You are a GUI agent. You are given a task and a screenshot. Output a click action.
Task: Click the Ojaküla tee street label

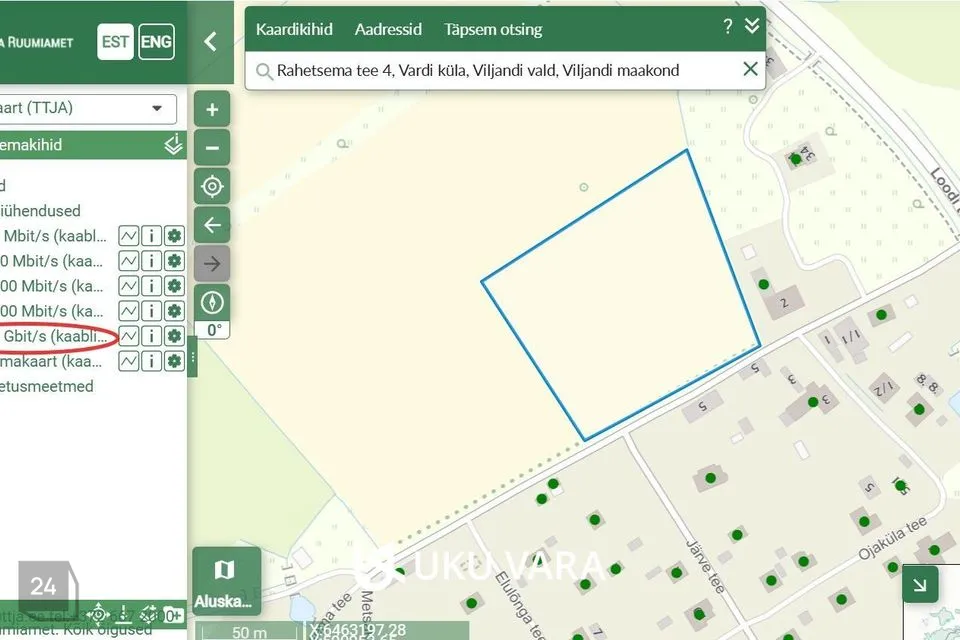pyautogui.click(x=893, y=539)
